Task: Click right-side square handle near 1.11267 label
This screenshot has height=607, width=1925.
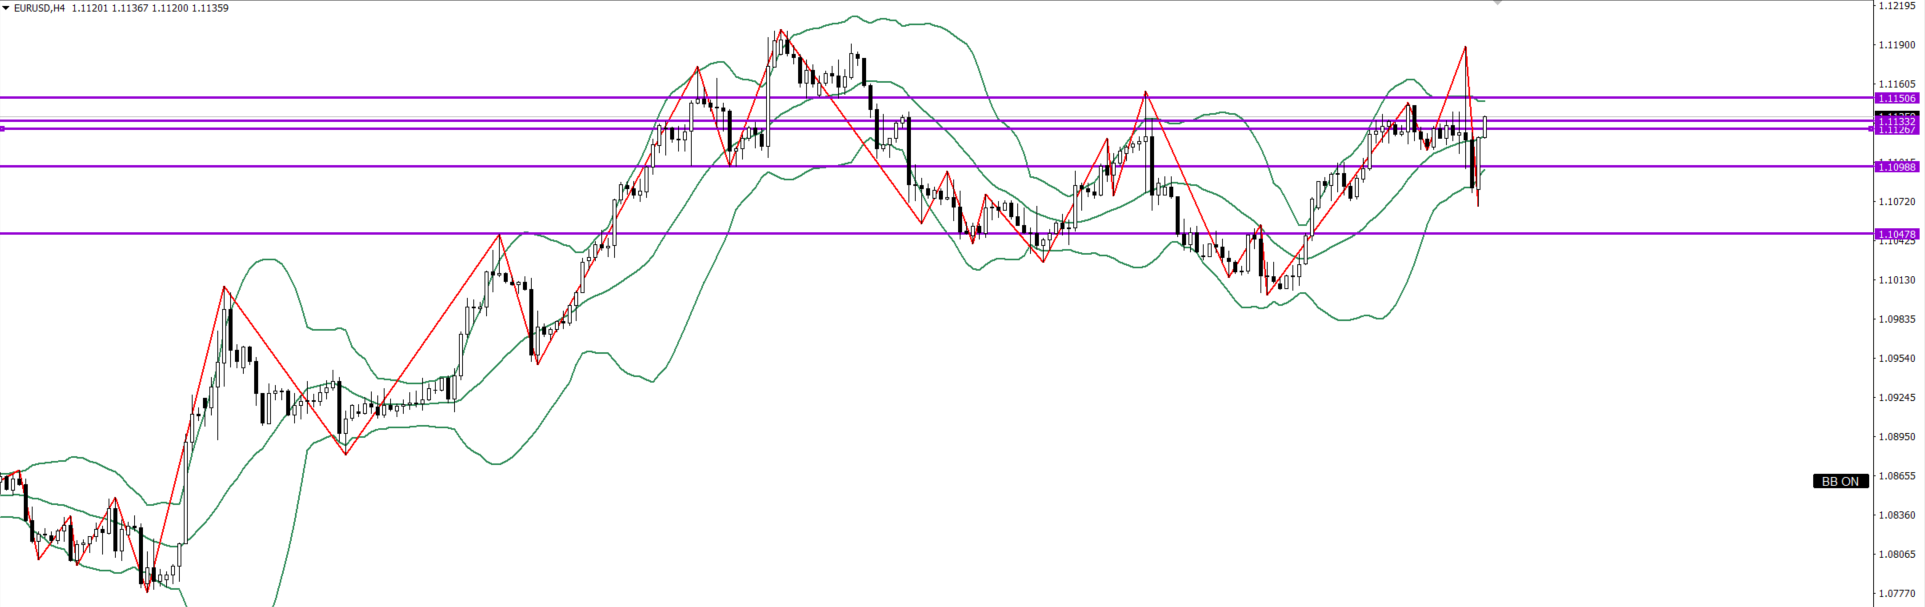Action: click(x=1872, y=128)
